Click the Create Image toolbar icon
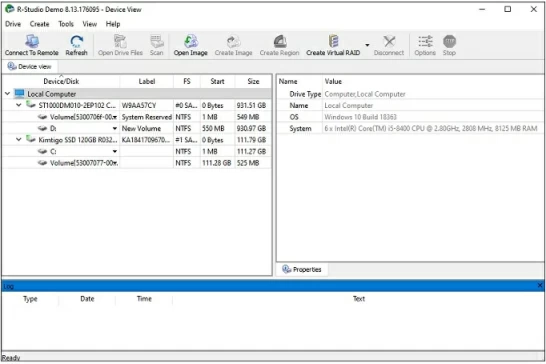Viewport: 546px width, 364px height. (233, 41)
